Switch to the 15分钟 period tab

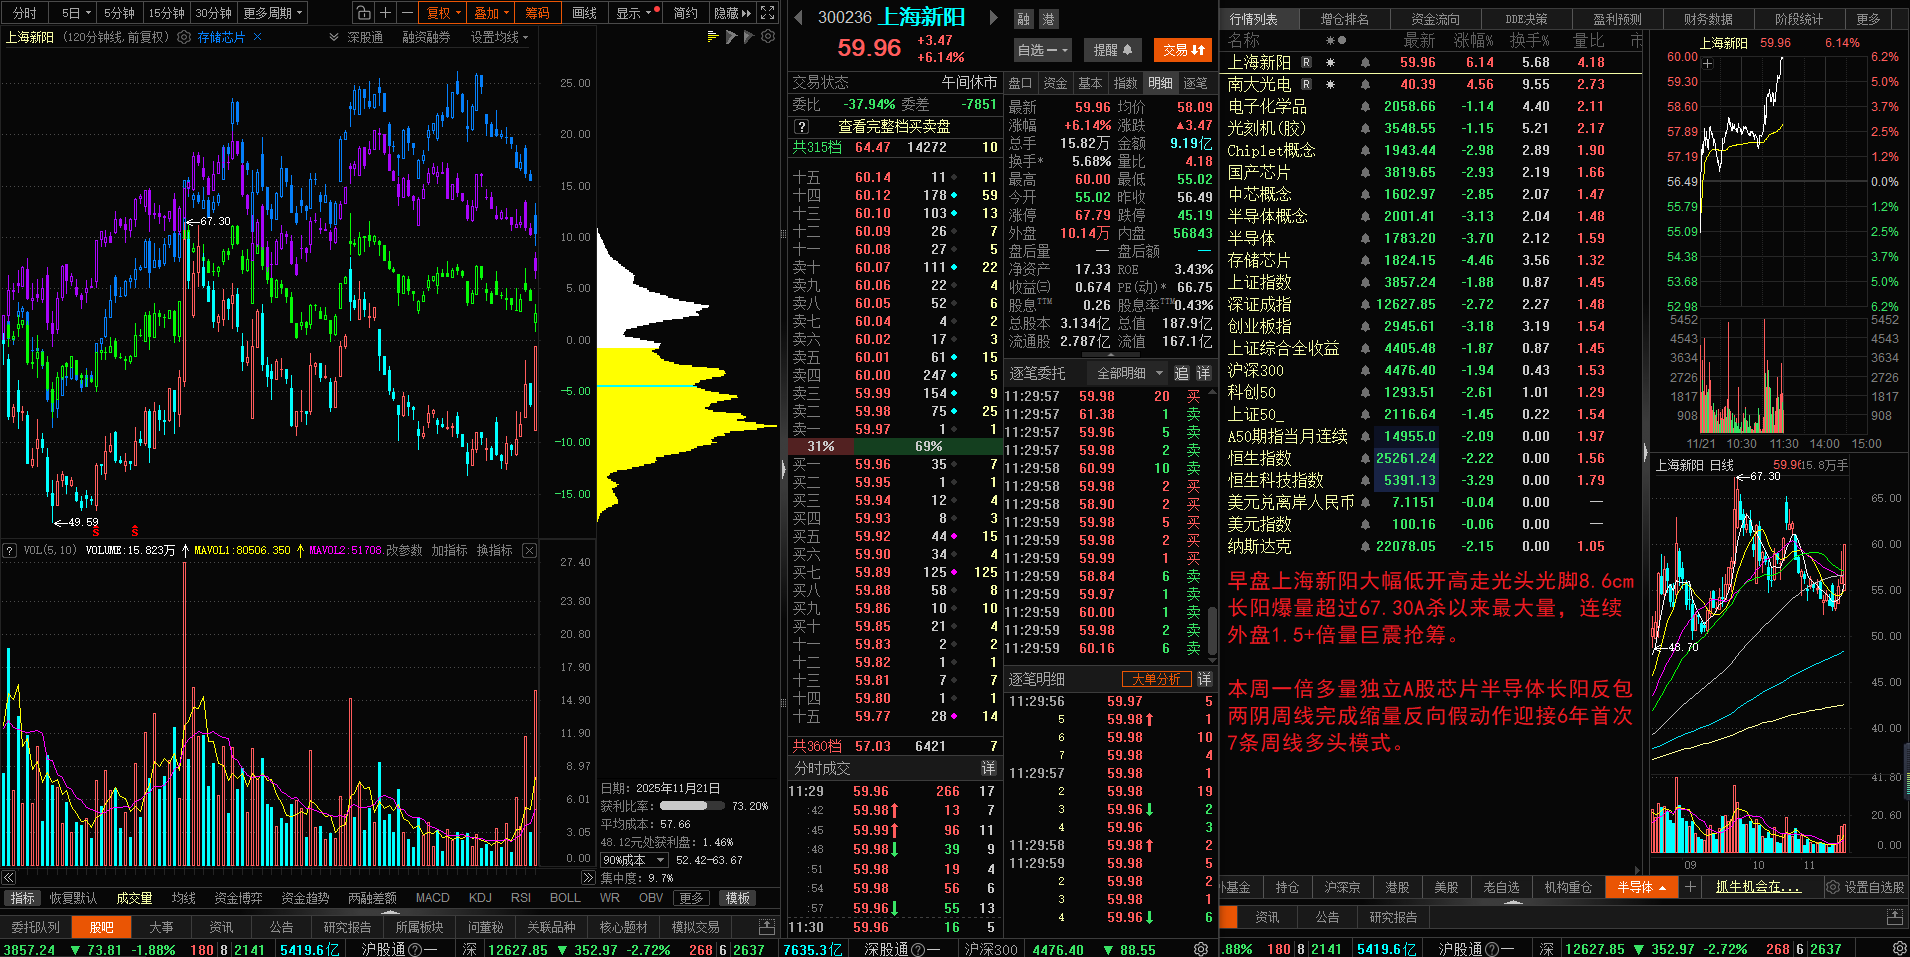[166, 13]
